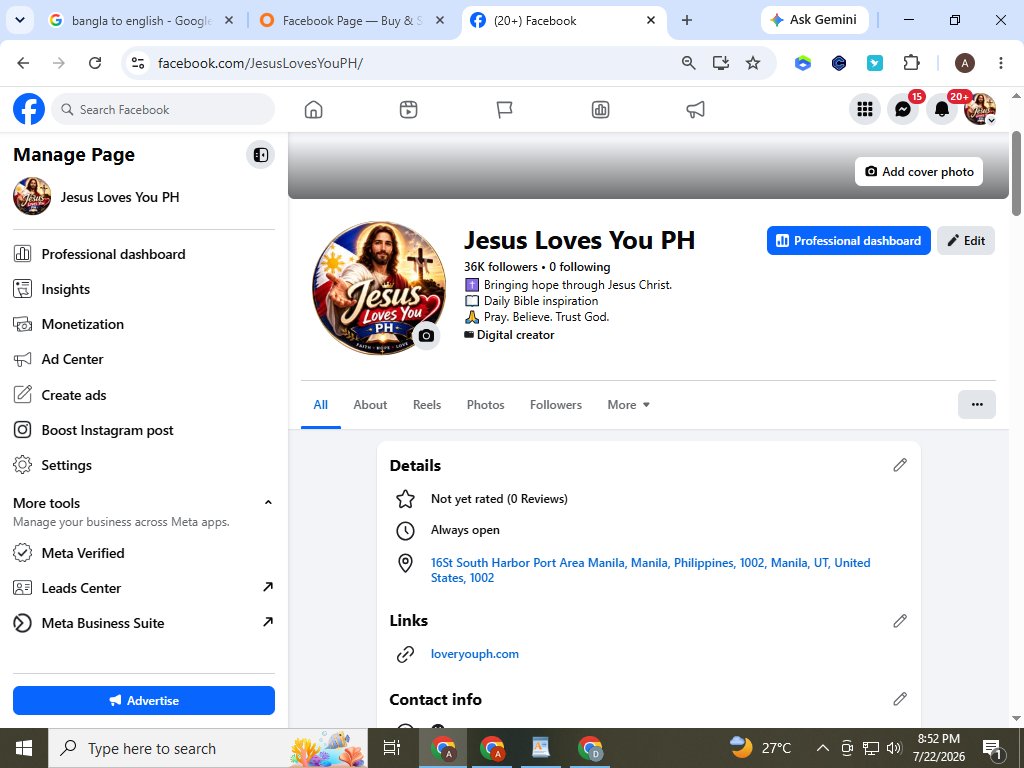
Task: Edit Details section pencil icon
Action: [900, 465]
